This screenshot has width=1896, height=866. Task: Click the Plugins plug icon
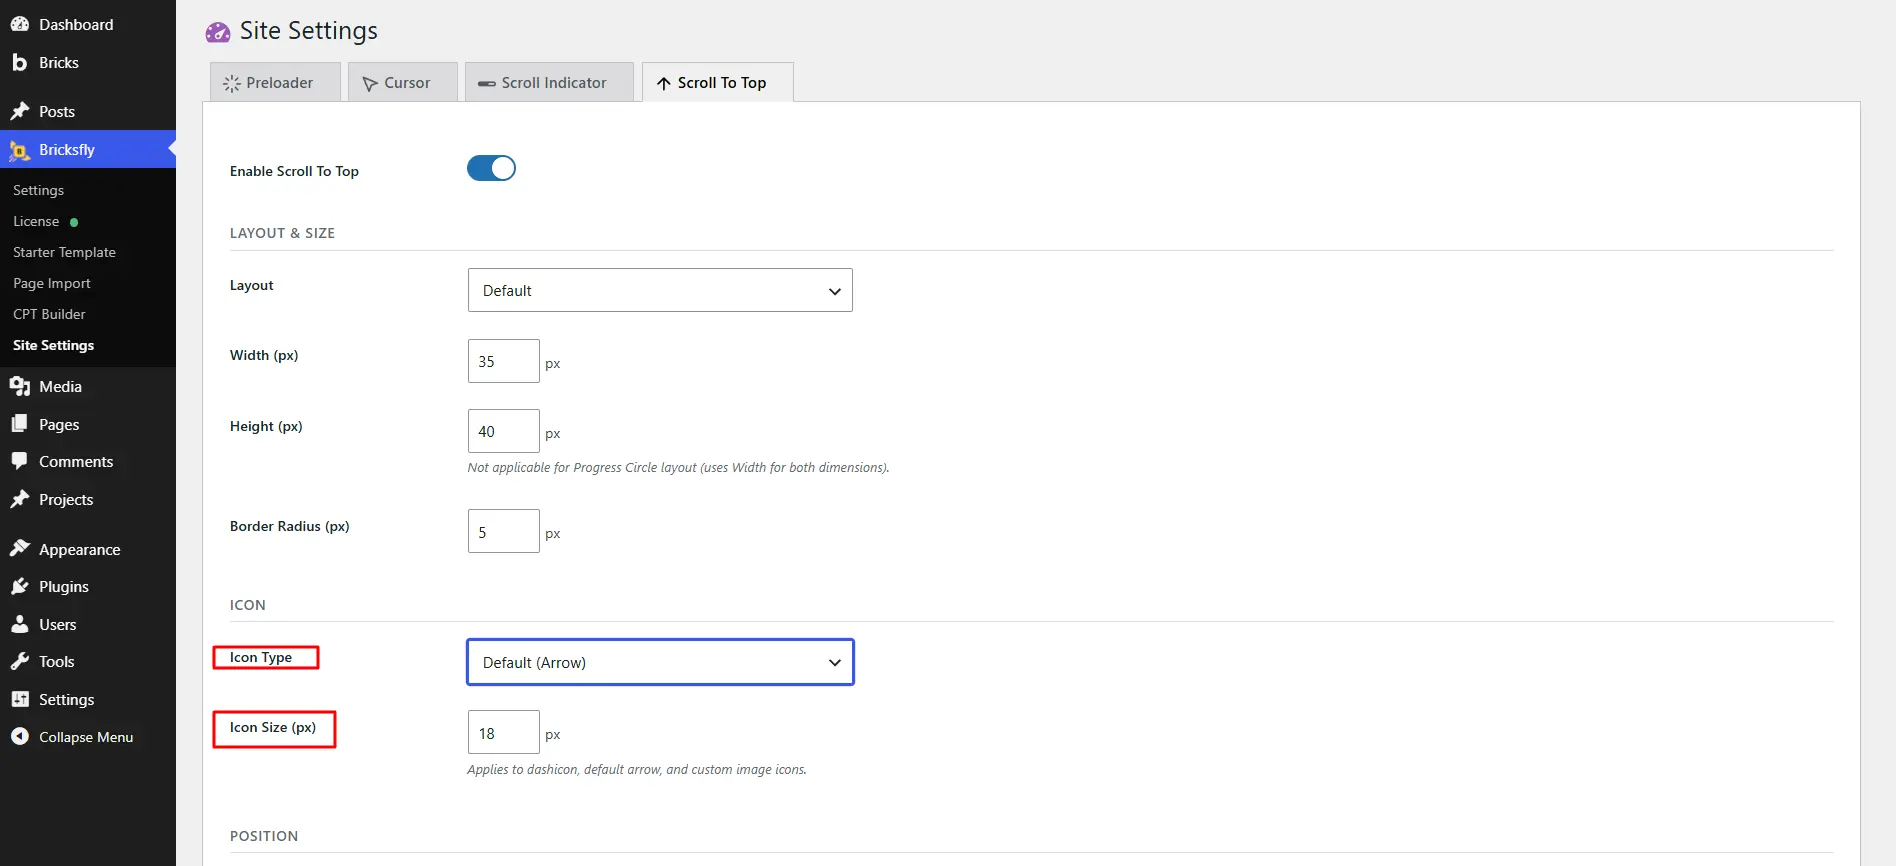tap(19, 586)
